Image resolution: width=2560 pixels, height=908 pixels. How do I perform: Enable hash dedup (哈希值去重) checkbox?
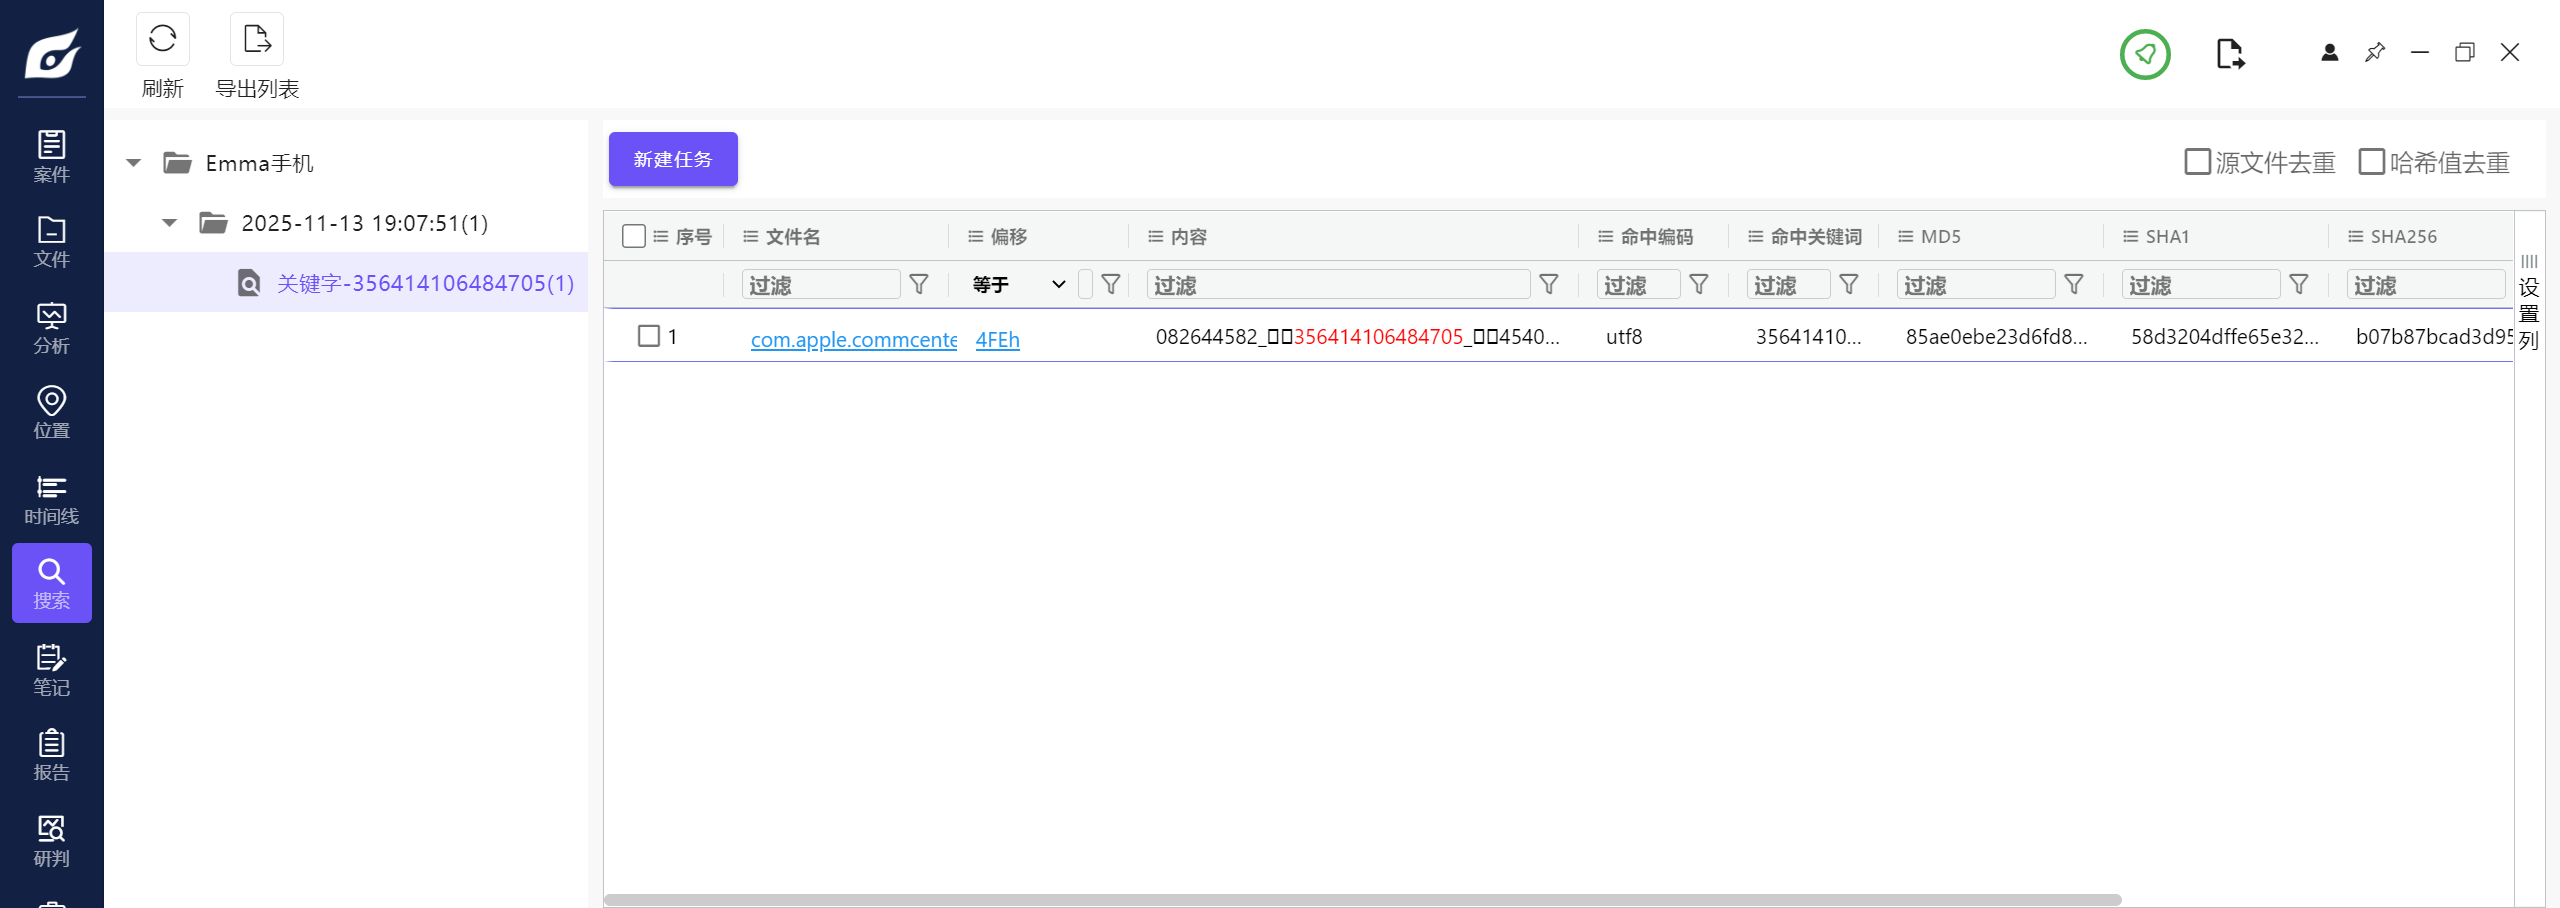[2371, 162]
